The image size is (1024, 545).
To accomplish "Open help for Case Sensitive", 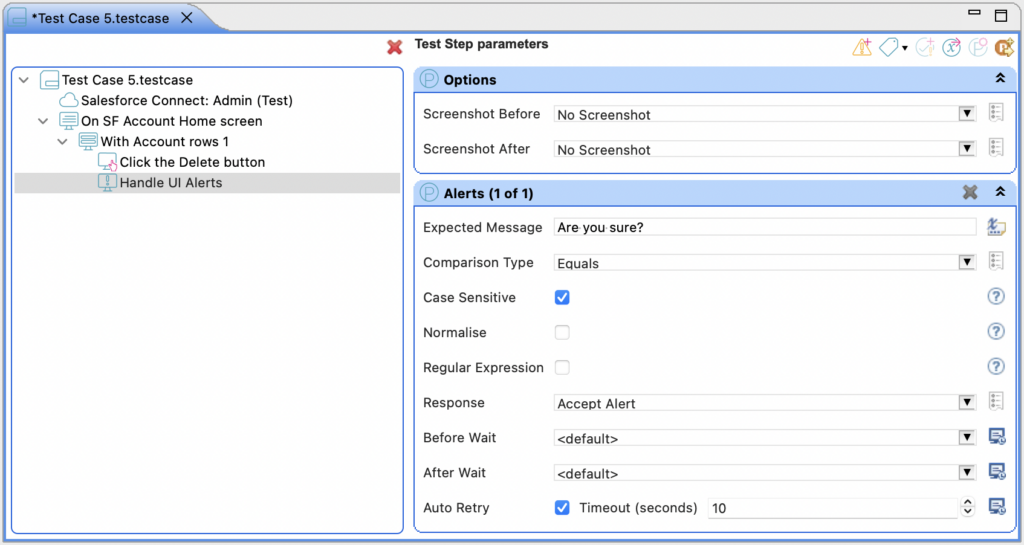I will (x=996, y=296).
